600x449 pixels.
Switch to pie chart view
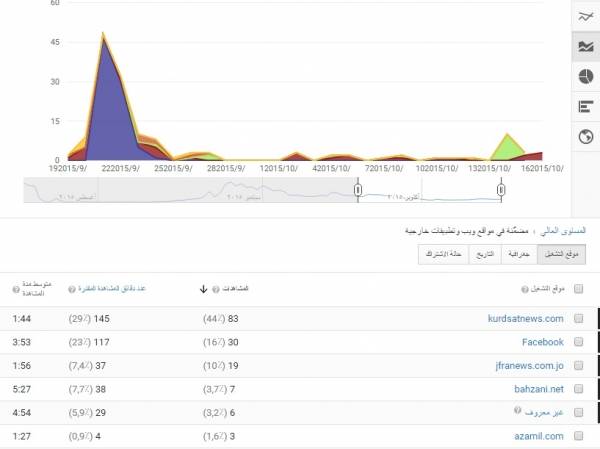point(585,77)
